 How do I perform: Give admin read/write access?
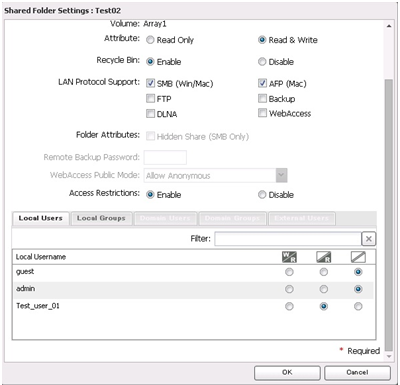click(289, 289)
